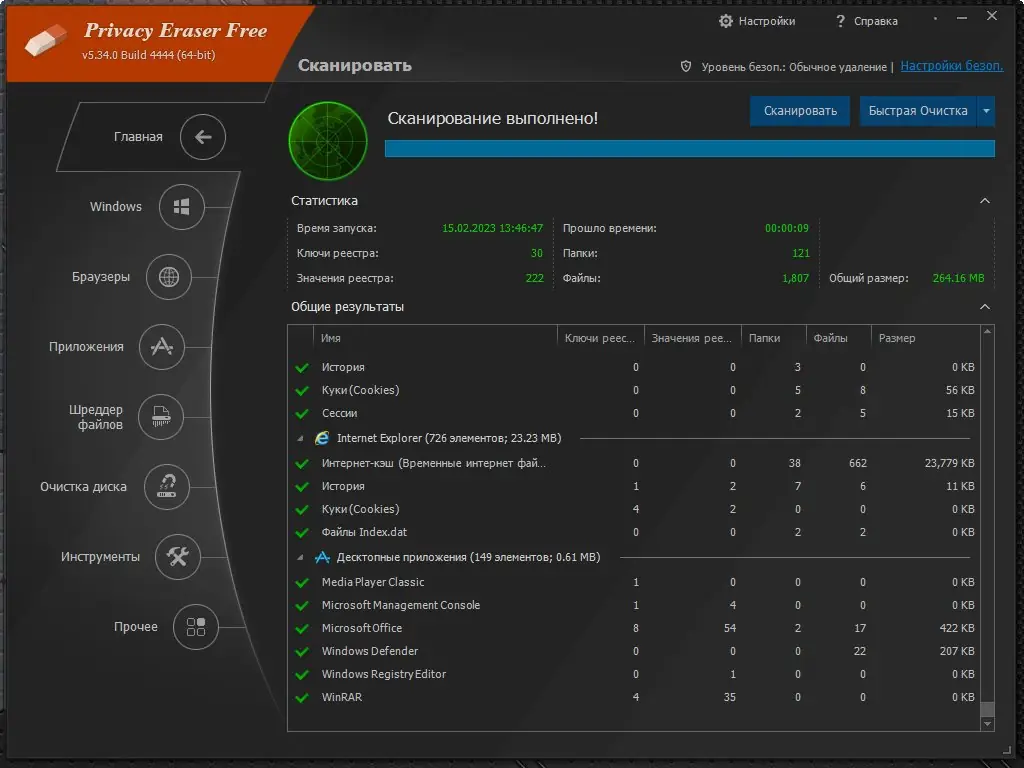The image size is (1024, 768).
Task: Click the Internet Explorer group icon
Action: pos(322,438)
